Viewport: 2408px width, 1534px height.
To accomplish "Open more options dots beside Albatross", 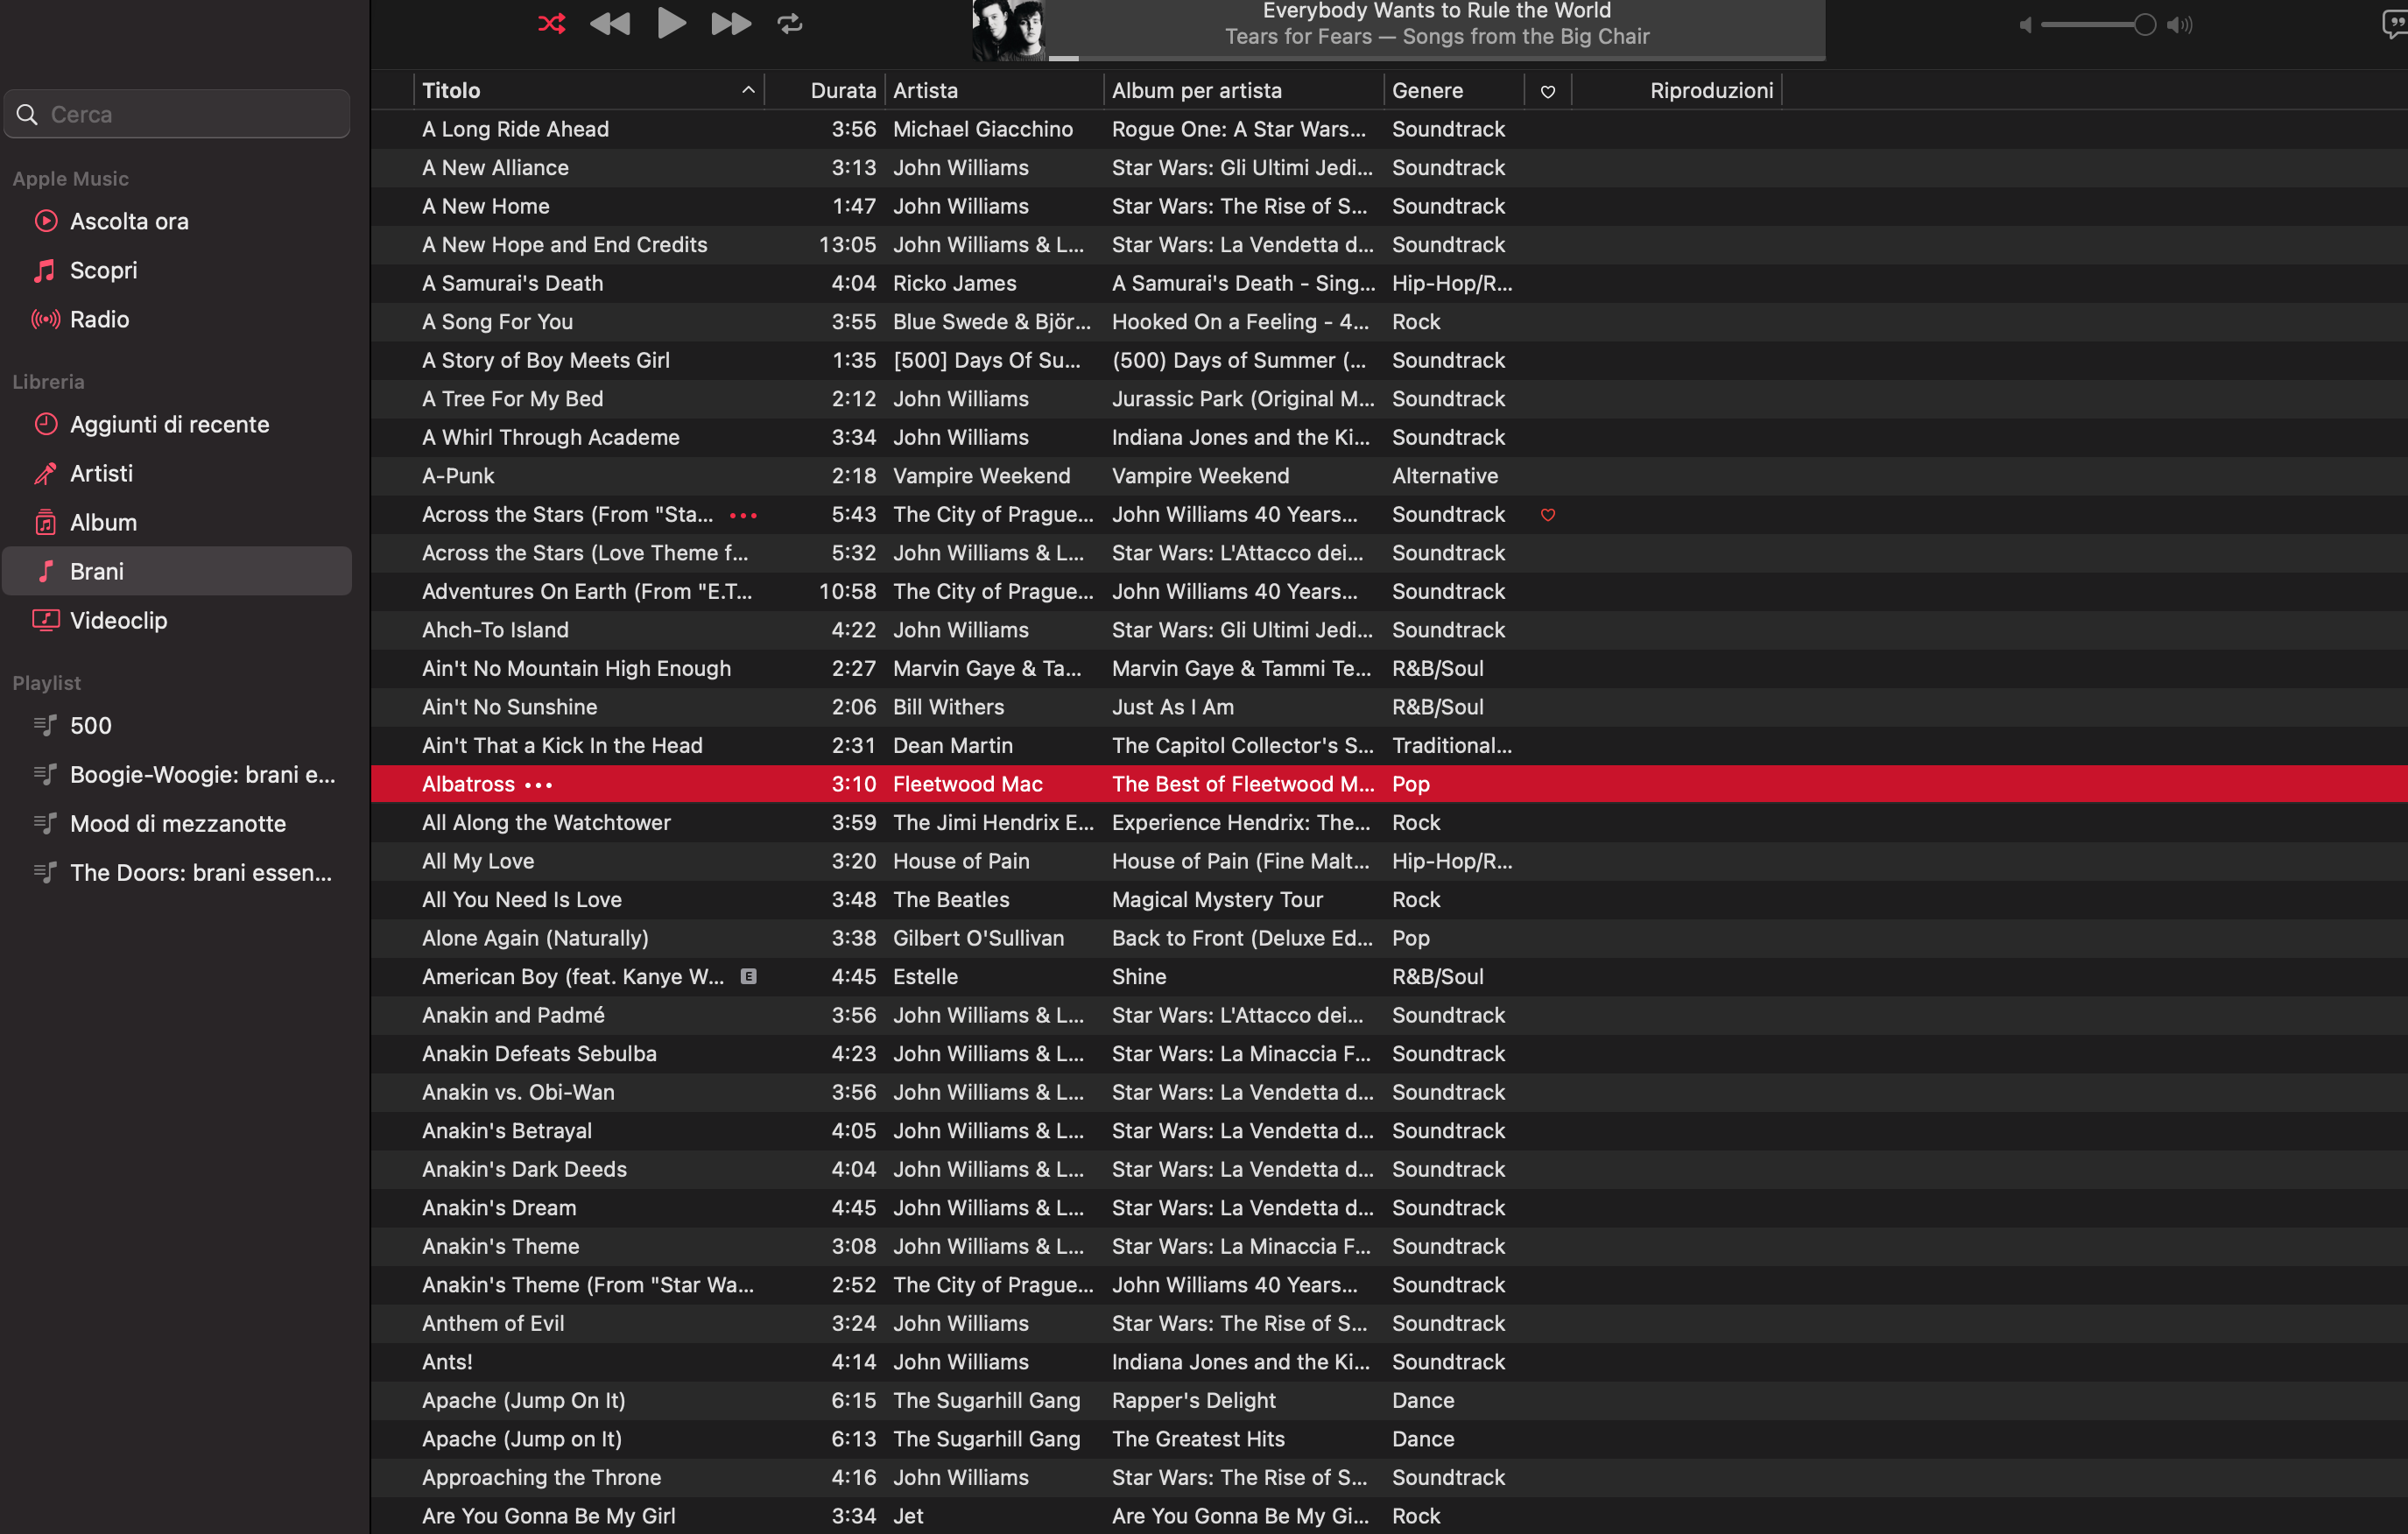I will [x=539, y=785].
